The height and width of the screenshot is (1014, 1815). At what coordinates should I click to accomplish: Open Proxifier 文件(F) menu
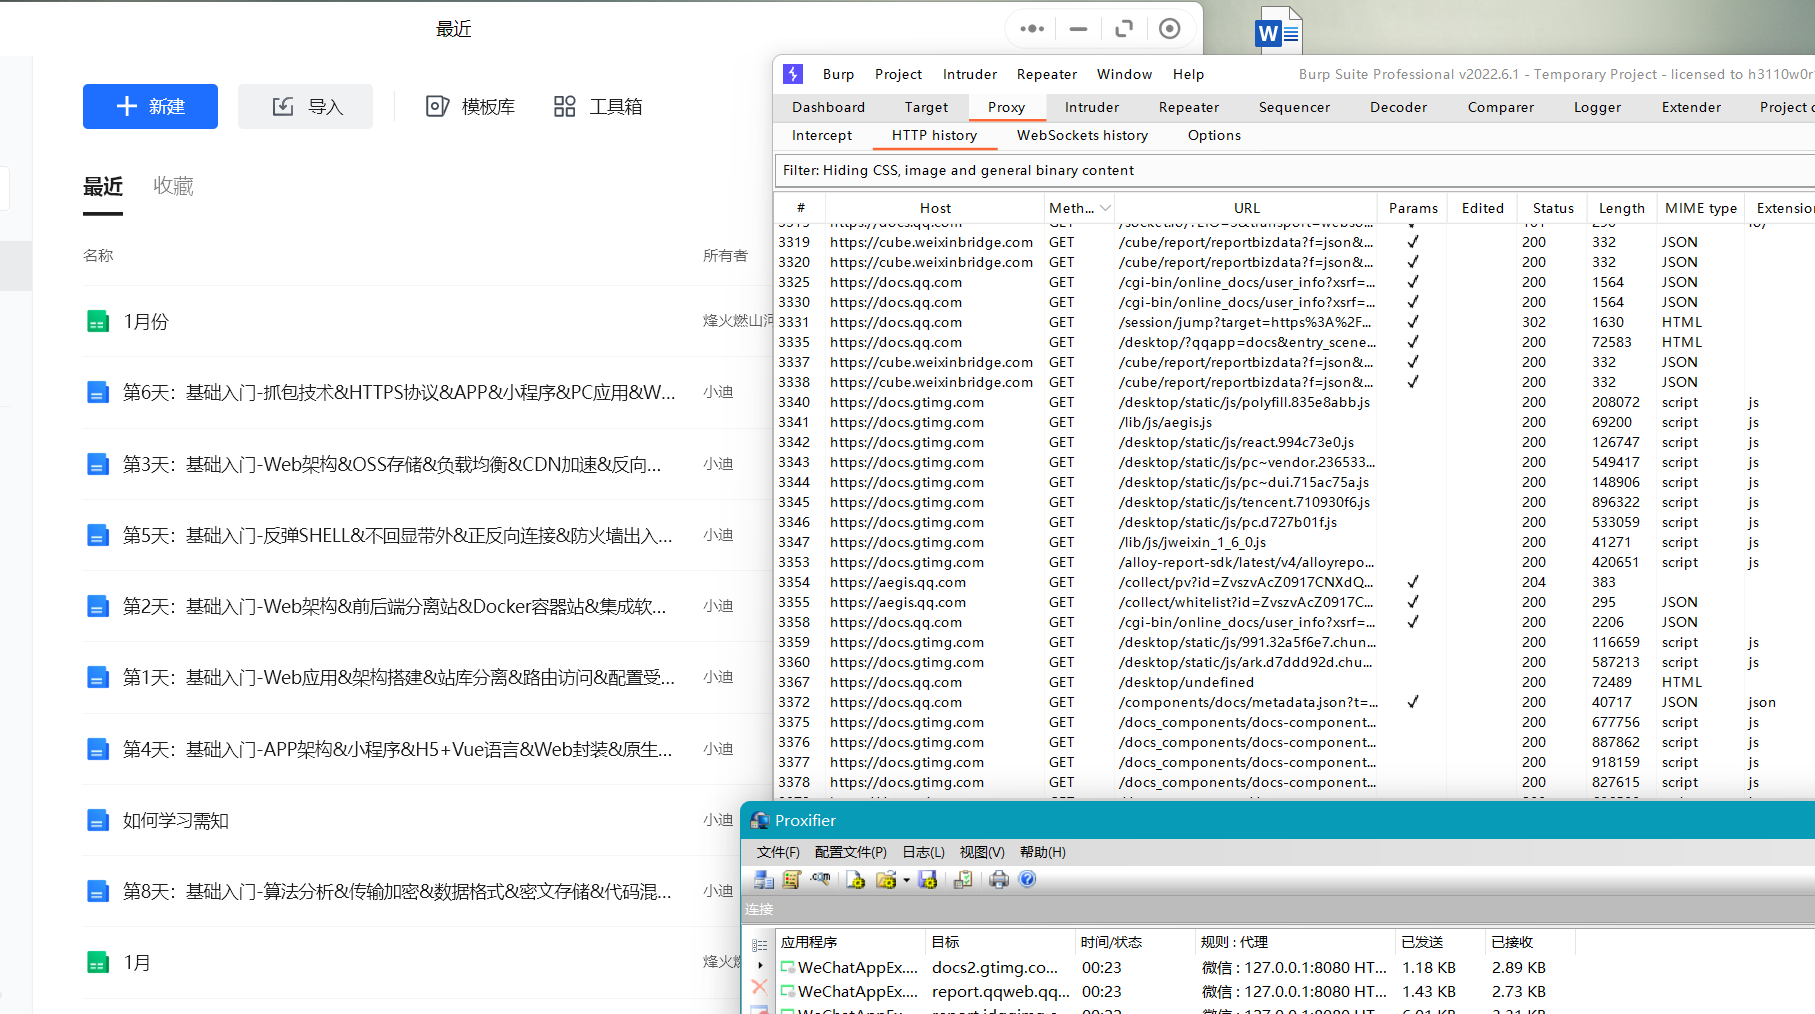(778, 852)
